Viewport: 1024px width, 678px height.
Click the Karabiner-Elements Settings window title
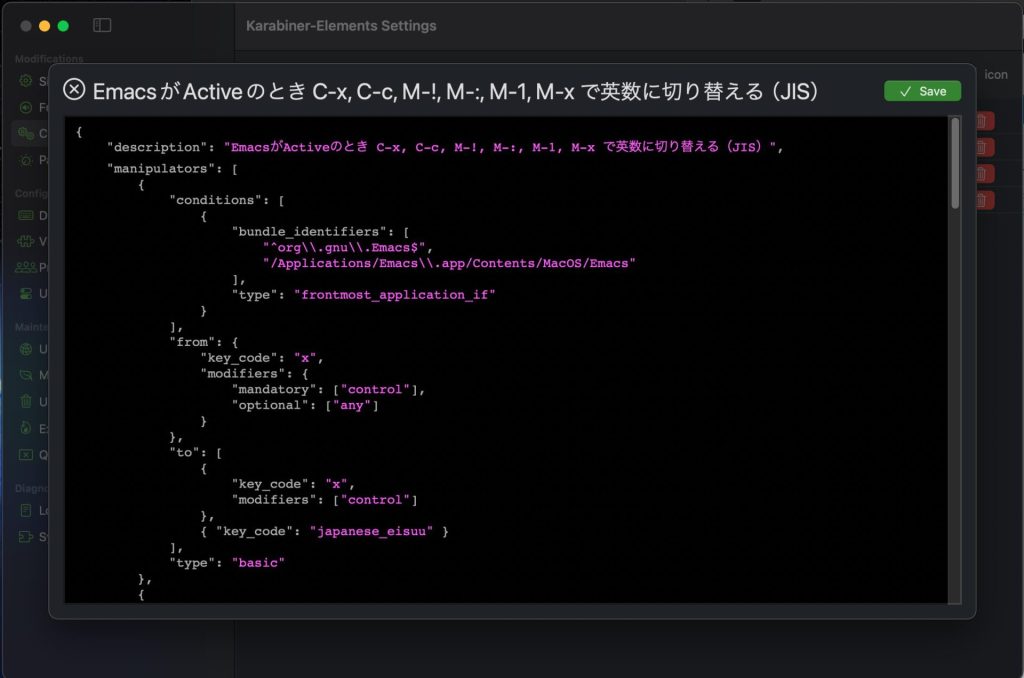(341, 25)
